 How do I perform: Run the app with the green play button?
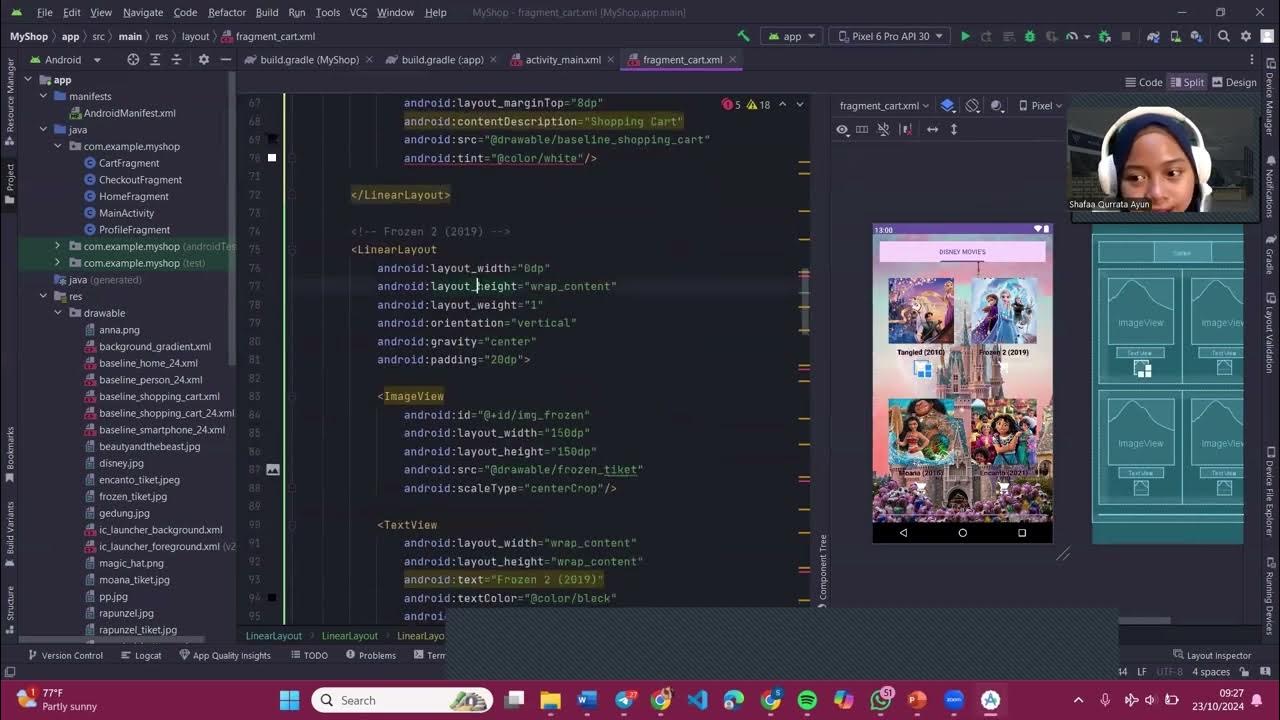(x=965, y=36)
